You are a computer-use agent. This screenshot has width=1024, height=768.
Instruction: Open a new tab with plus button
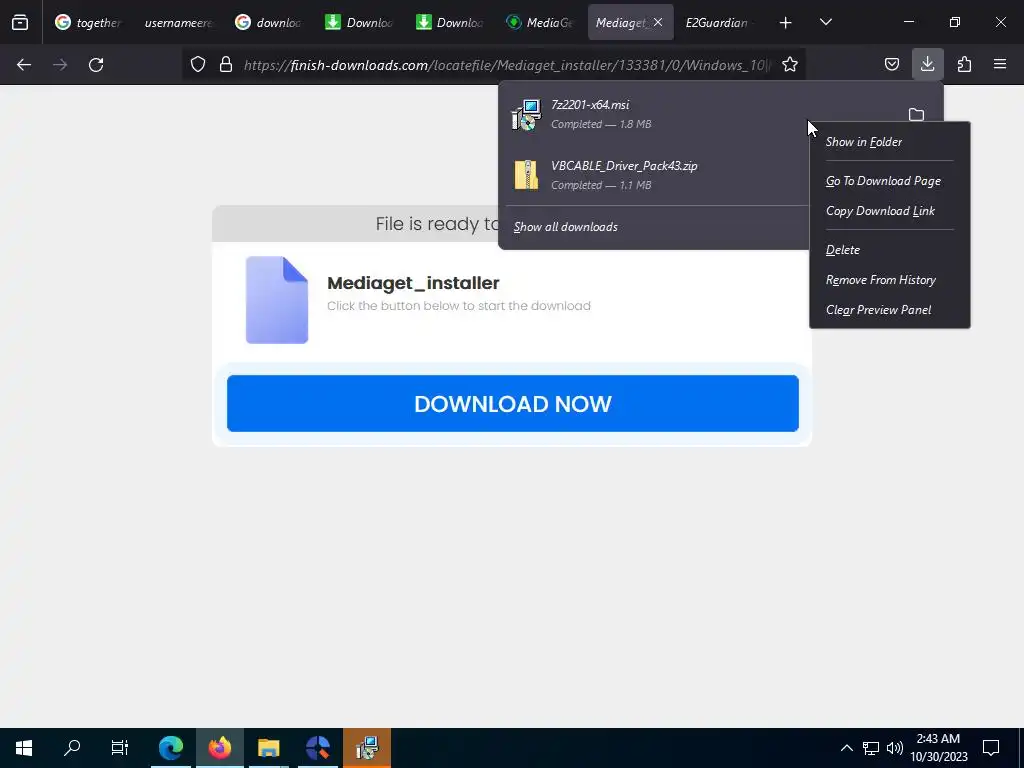(x=786, y=23)
